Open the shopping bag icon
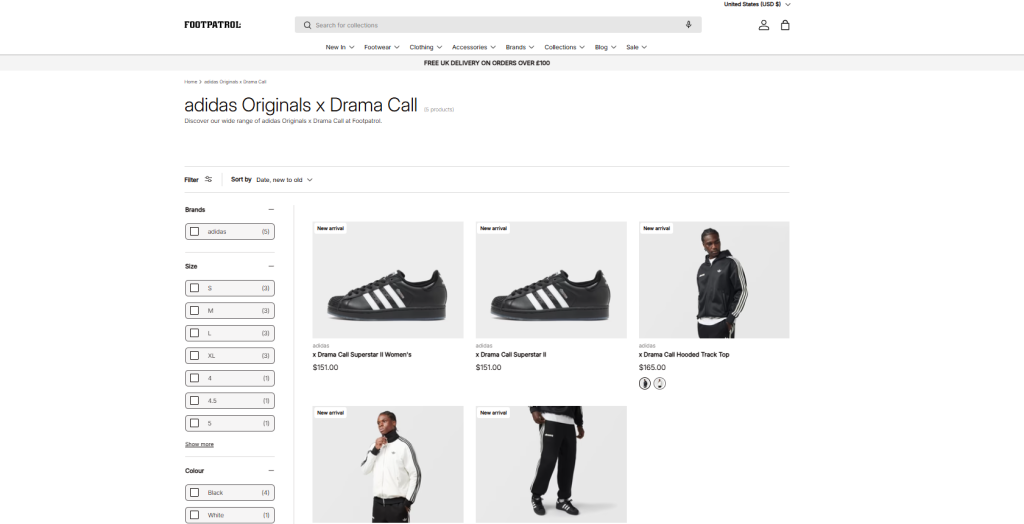 coord(785,25)
